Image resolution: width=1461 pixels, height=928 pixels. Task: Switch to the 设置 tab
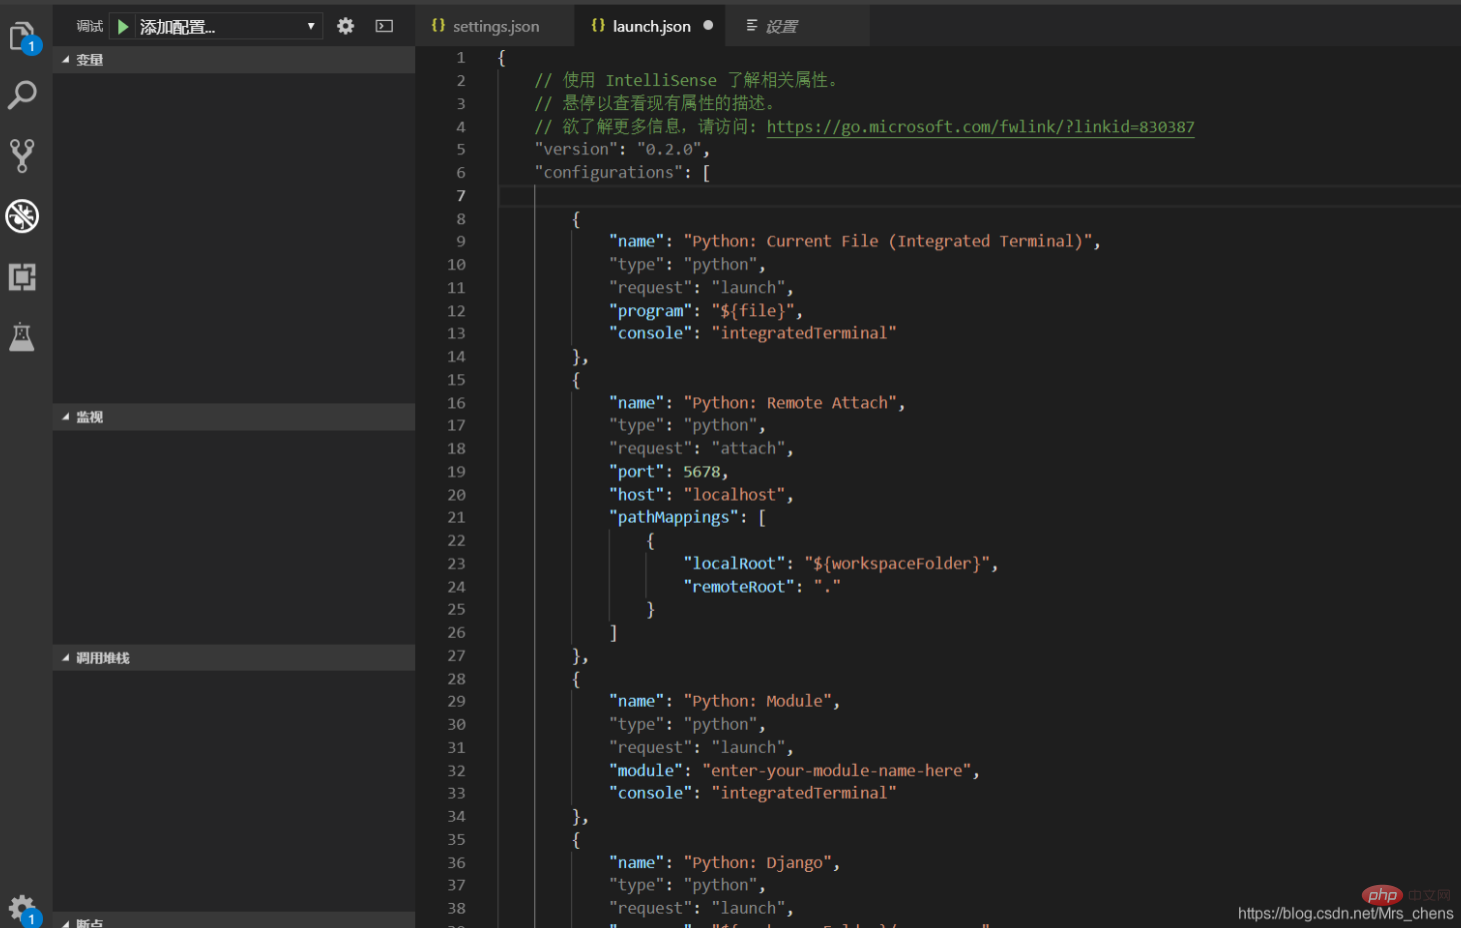(x=781, y=26)
